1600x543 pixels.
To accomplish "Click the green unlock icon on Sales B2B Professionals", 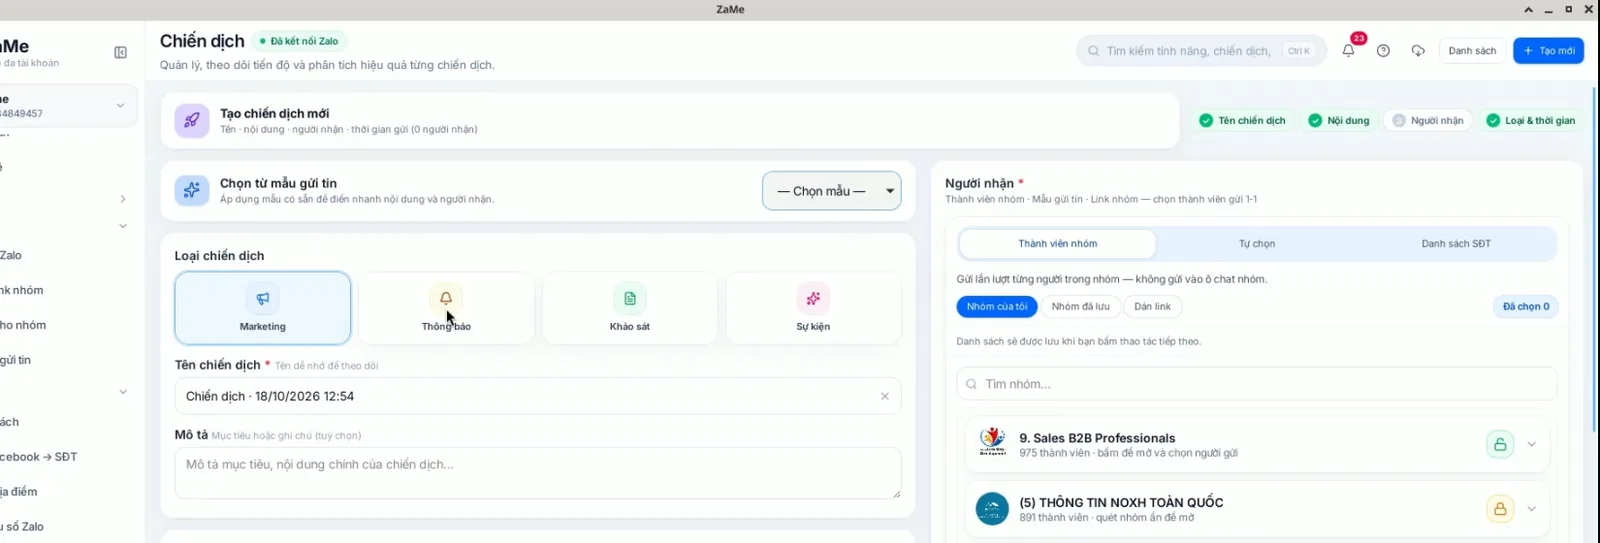I will 1500,444.
